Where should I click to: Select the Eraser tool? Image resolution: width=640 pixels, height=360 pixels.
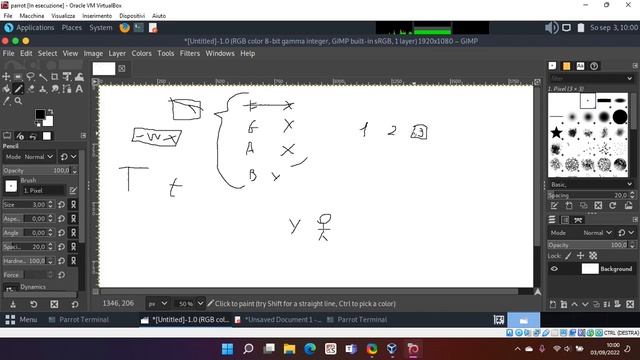(x=30, y=89)
